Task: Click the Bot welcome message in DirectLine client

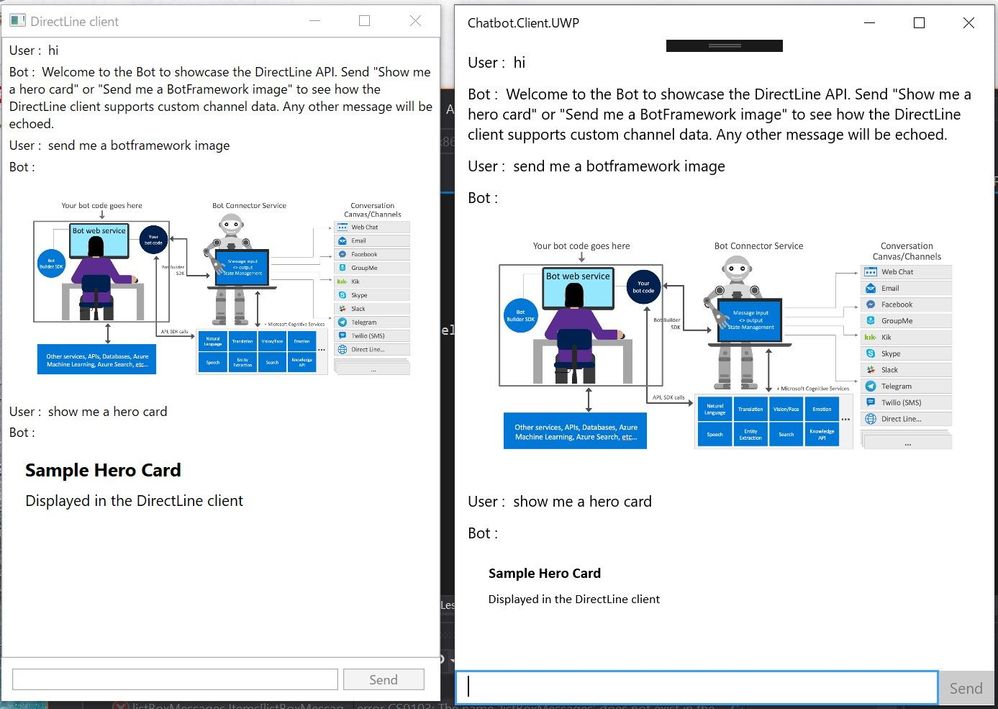Action: (x=220, y=97)
